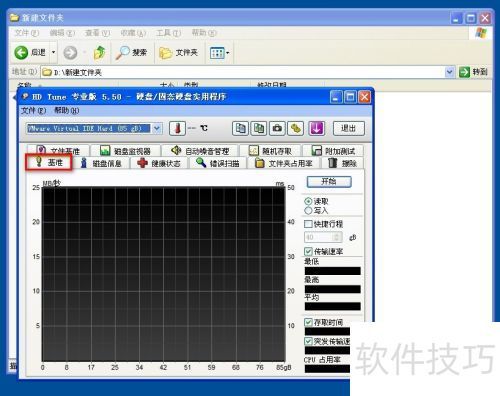Expand the Explorer views button dropdown

coord(228,53)
